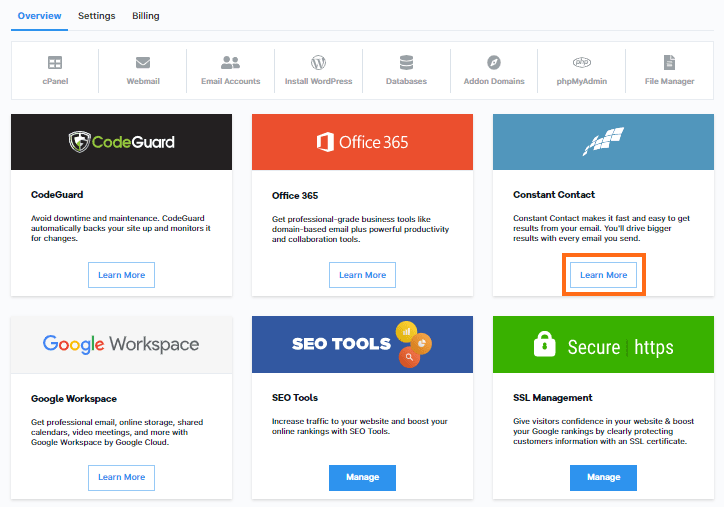
Task: Switch to the Settings tab
Action: [x=97, y=16]
